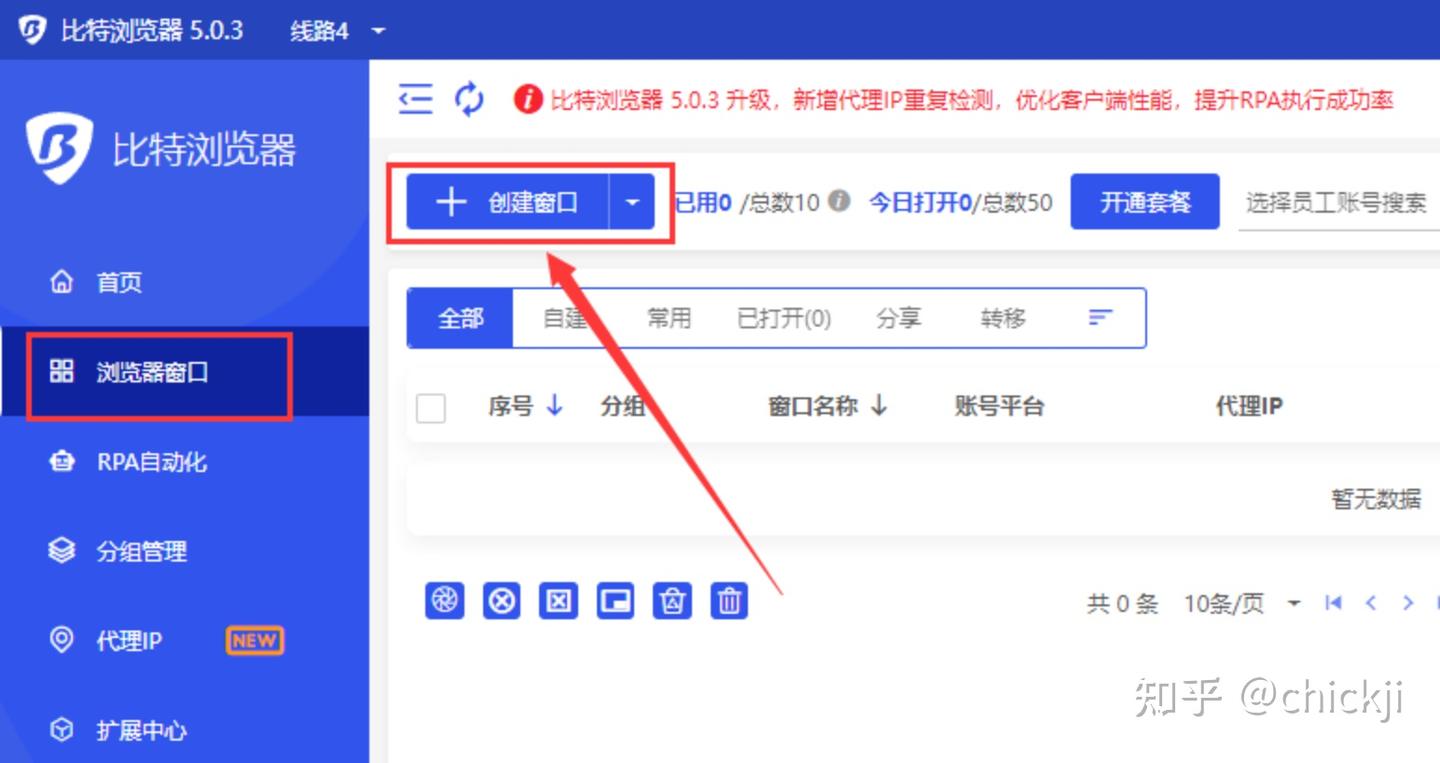Expand the dropdown arrow beside 创建窗口
This screenshot has height=763, width=1440.
point(633,201)
